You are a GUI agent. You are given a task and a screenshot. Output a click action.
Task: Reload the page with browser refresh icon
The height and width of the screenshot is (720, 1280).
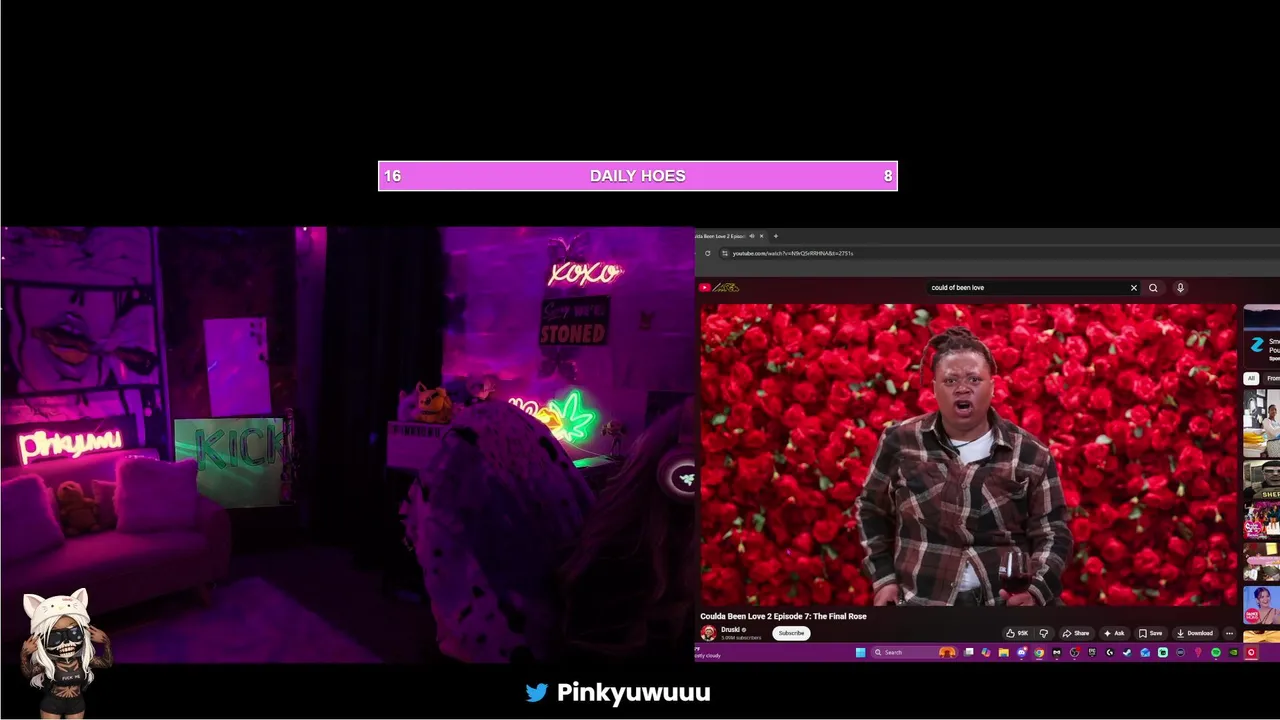coord(707,253)
